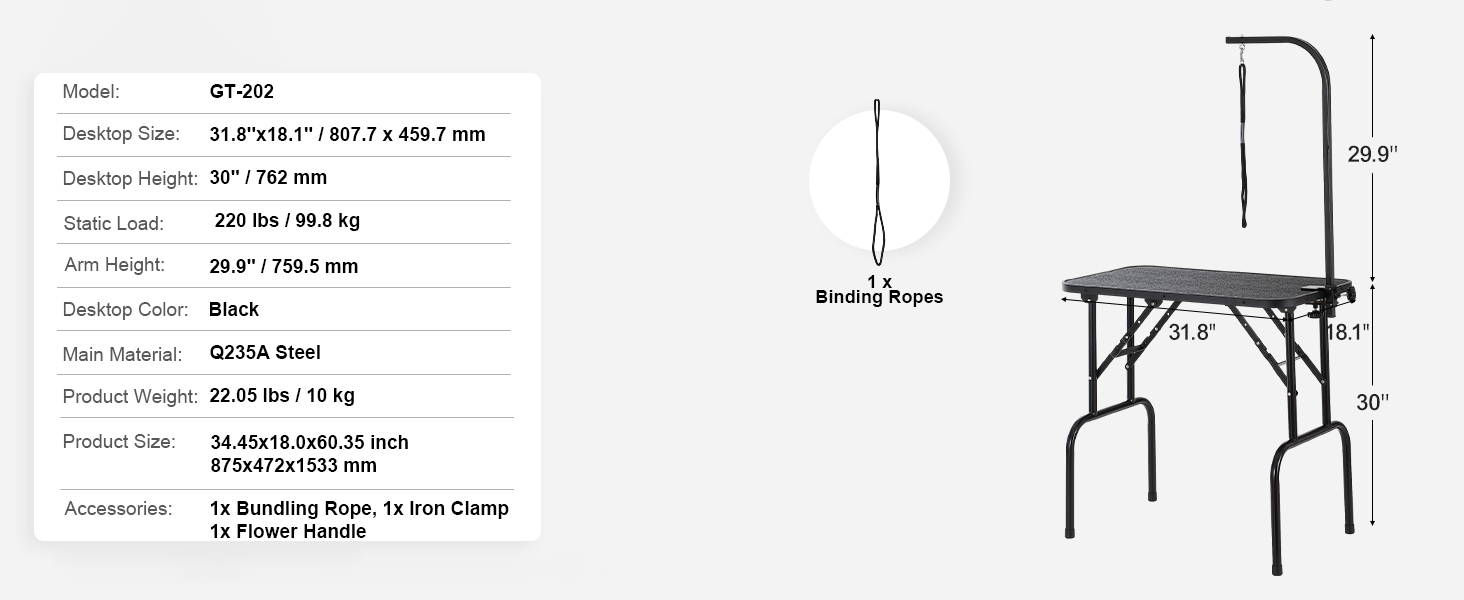Select the GT-202 model value
Screen dimensions: 1464x600
click(x=241, y=92)
